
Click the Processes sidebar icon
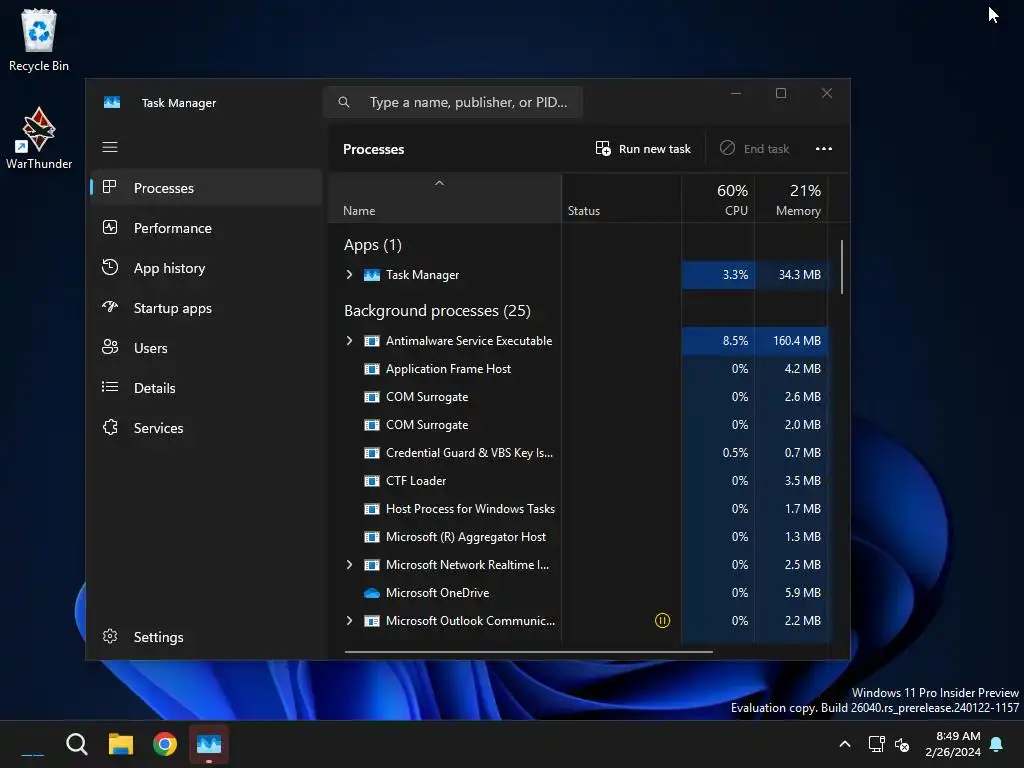(x=110, y=187)
